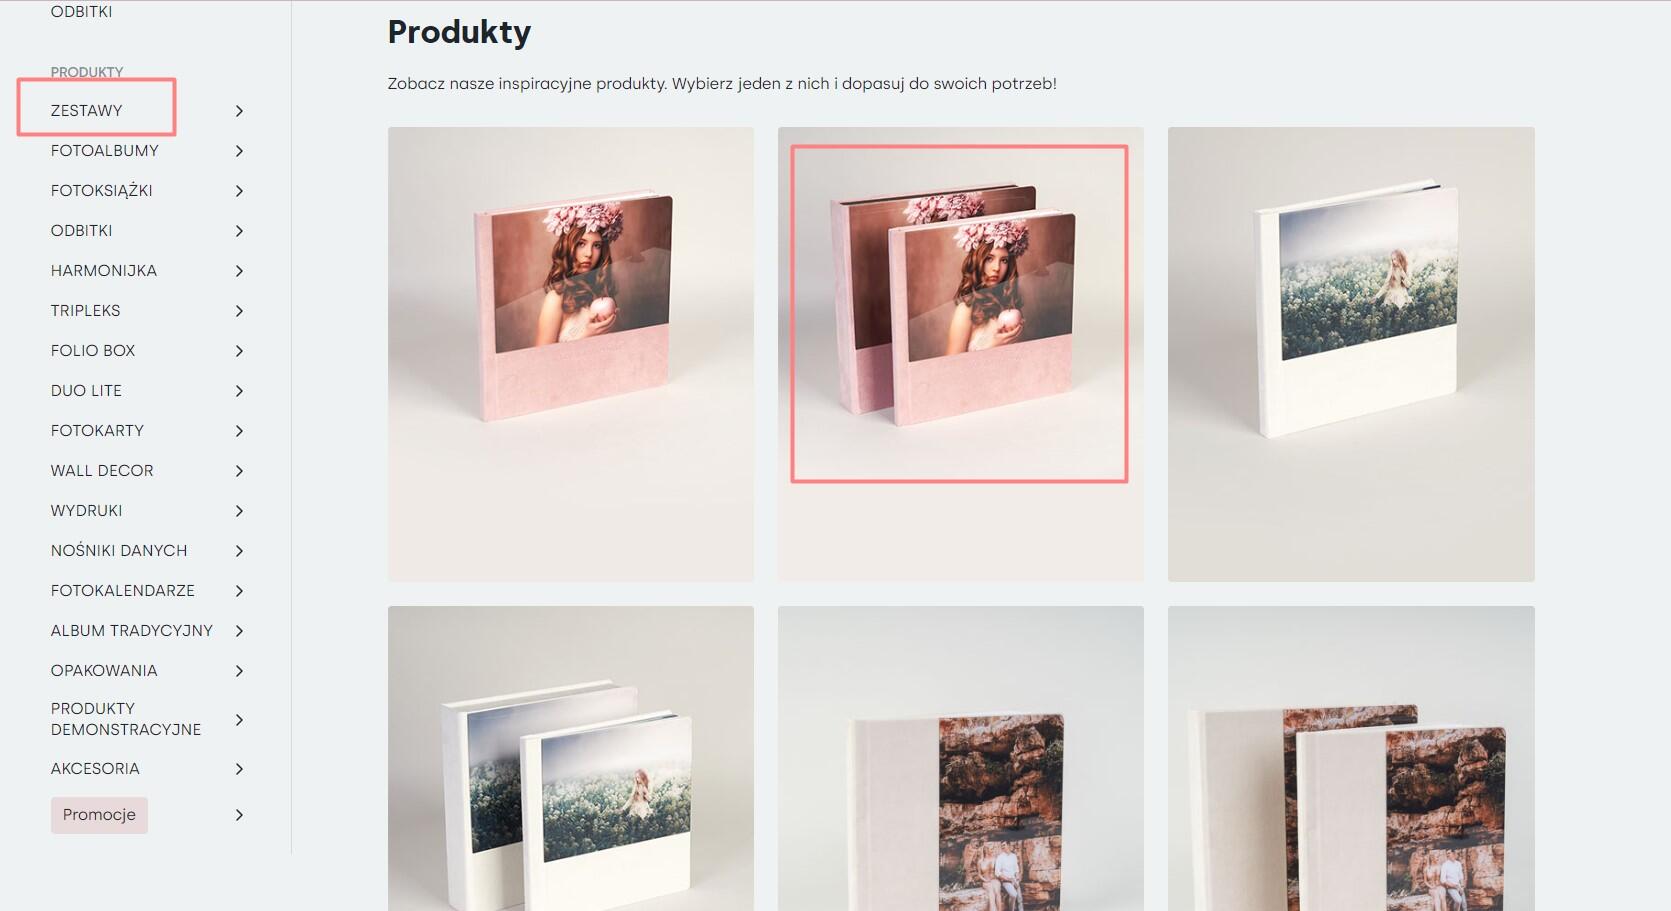The height and width of the screenshot is (911, 1671).
Task: Select FOTOKARTY in the sidebar
Action: (97, 431)
